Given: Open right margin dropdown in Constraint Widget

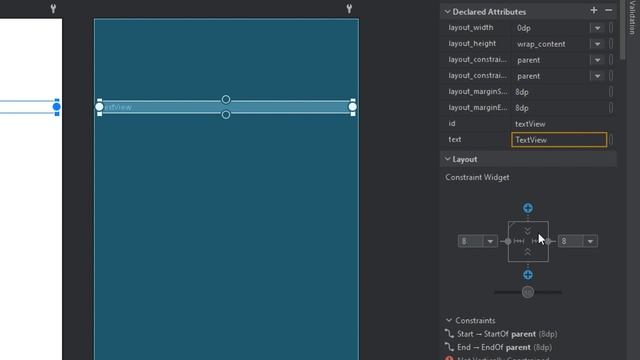Looking at the screenshot, I should coord(590,241).
